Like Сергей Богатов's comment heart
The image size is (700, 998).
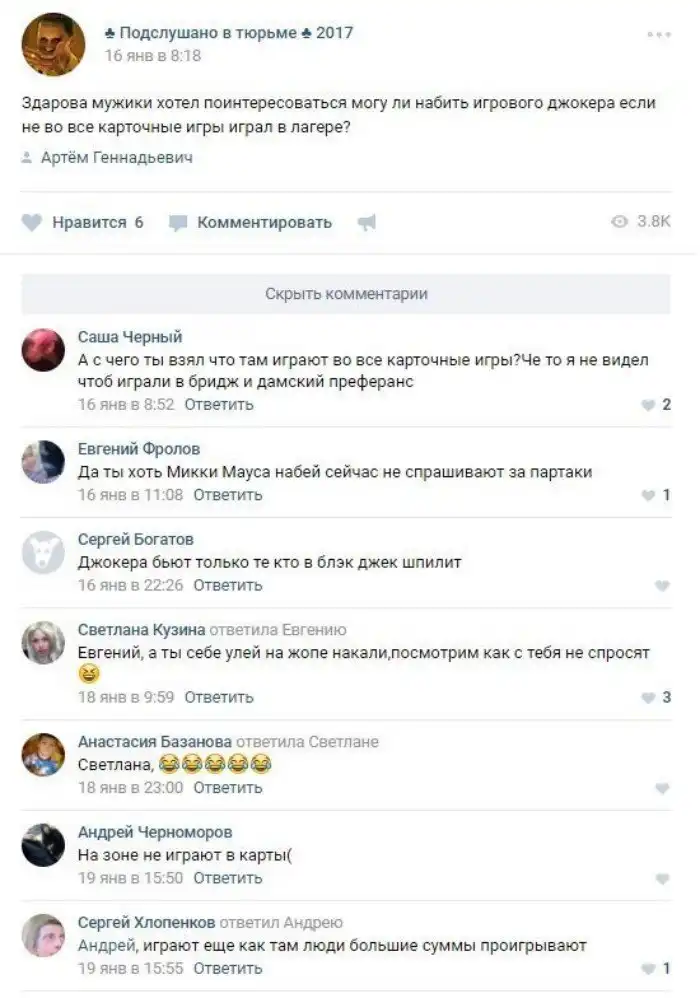click(x=662, y=586)
